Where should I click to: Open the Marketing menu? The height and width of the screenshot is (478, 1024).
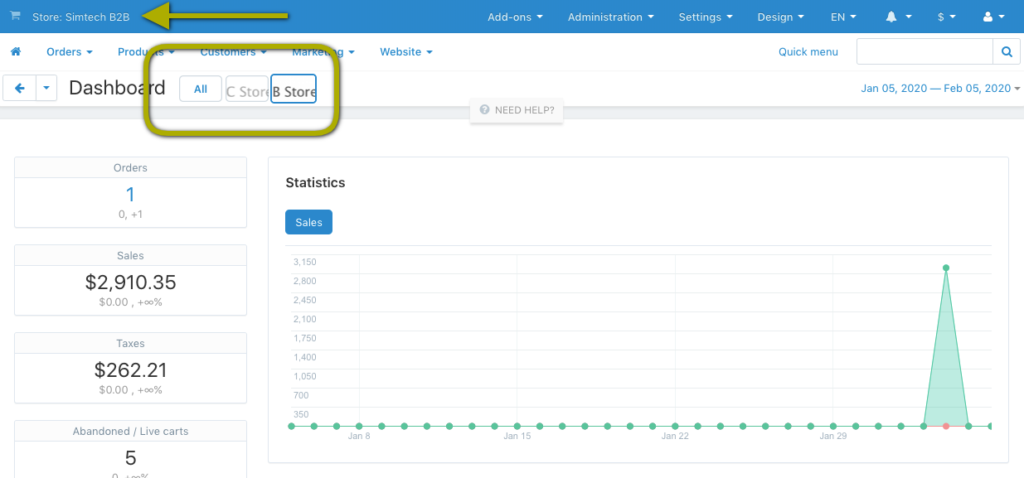323,52
